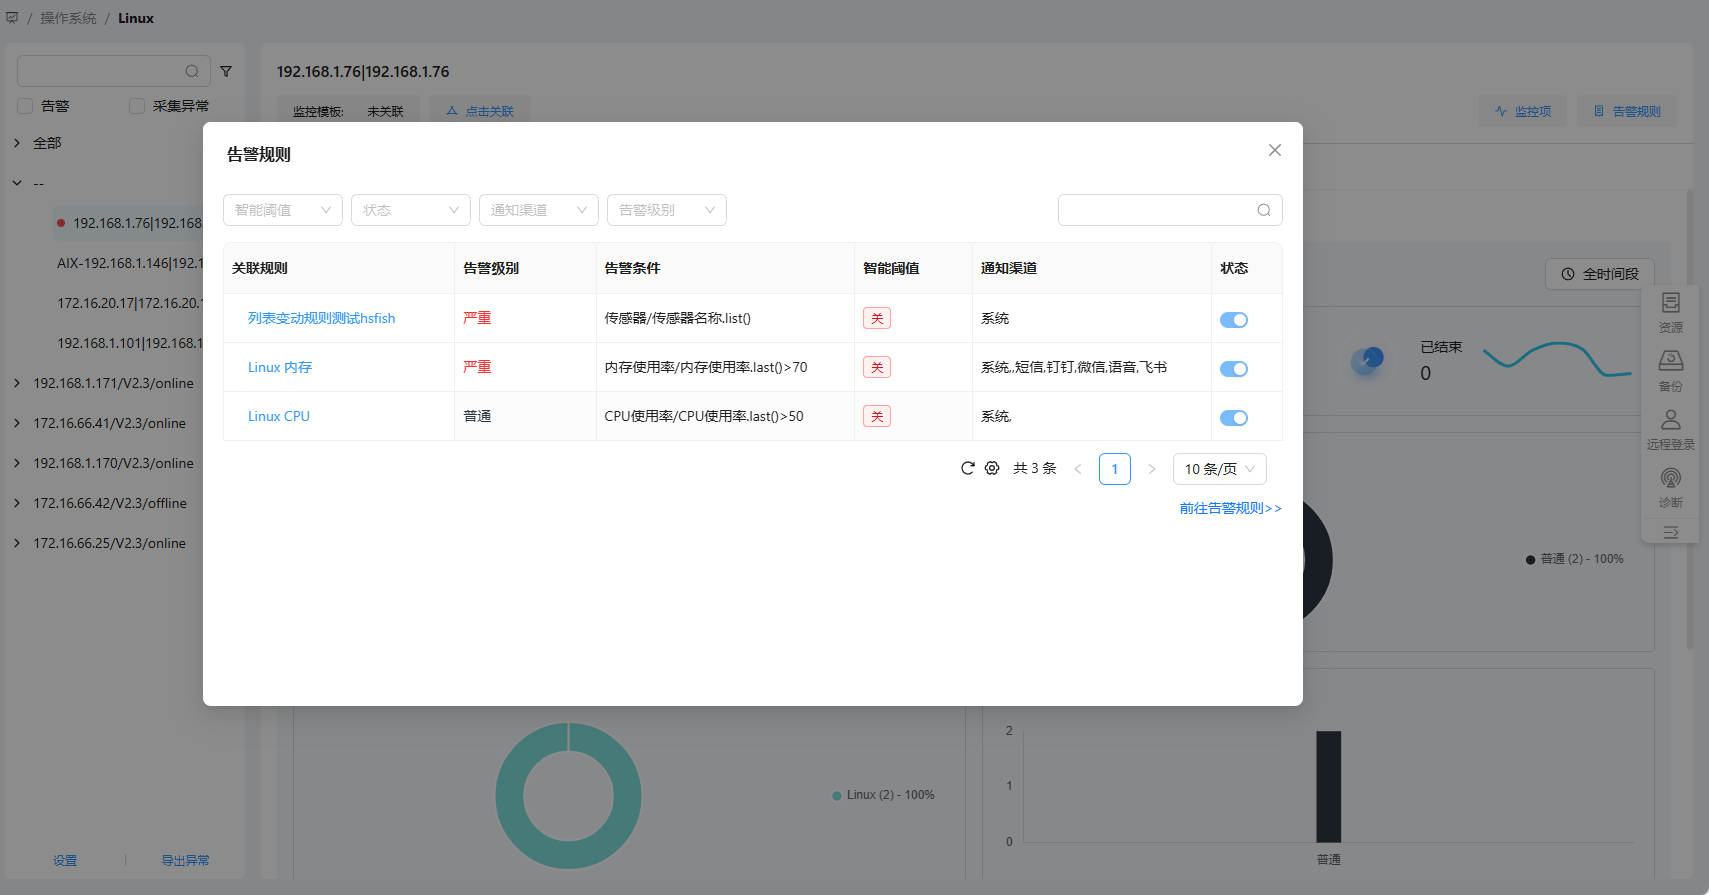Viewport: 1709px width, 895px height.
Task: Select AIX-192.168.1.146 host in tree
Action: (130, 263)
